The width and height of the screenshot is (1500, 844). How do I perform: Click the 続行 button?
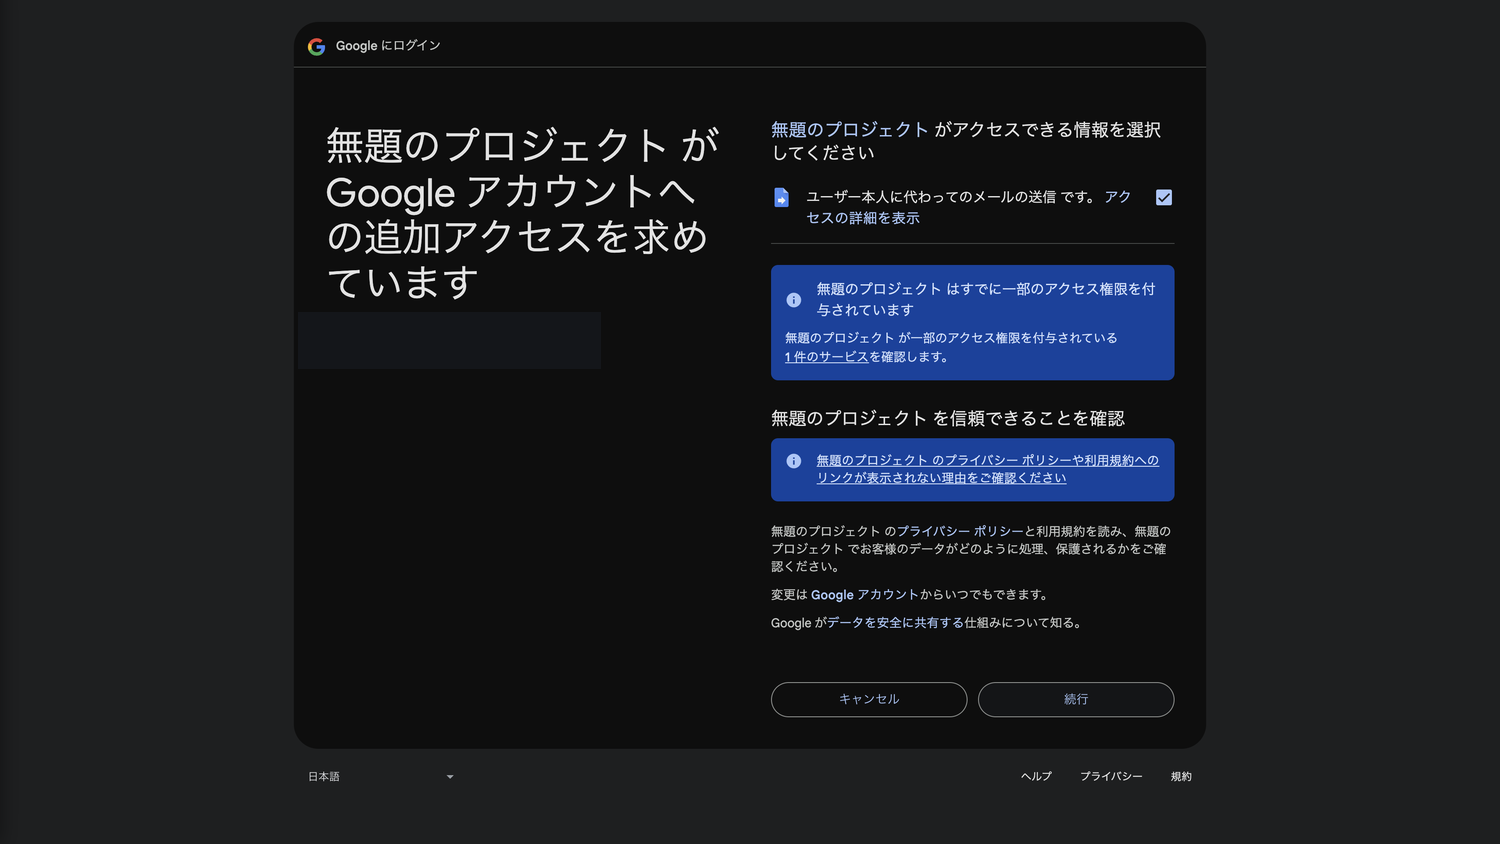[x=1076, y=699]
